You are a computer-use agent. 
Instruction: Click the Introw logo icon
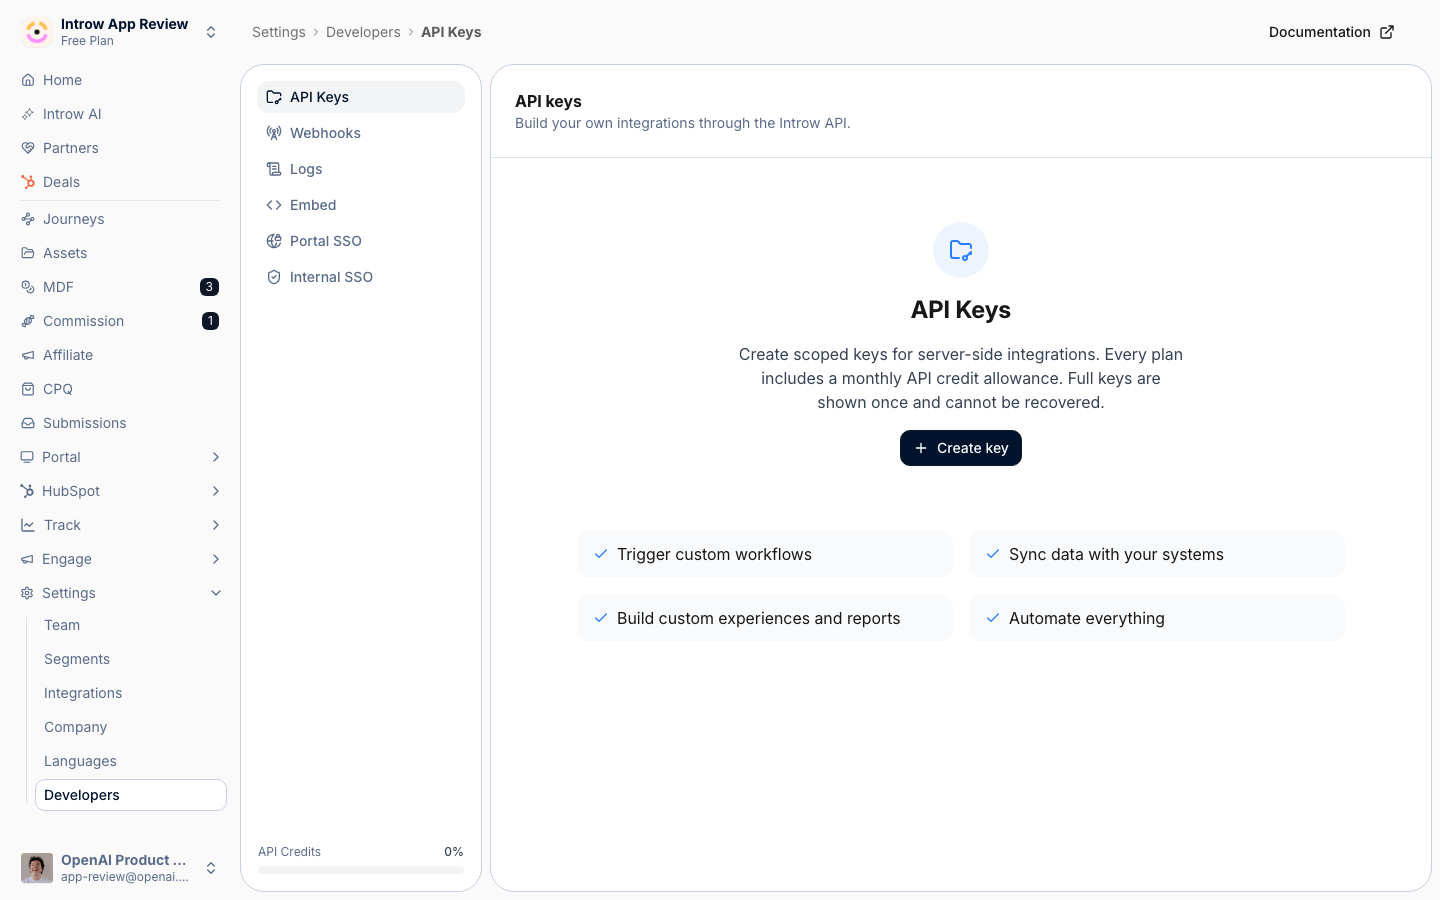click(x=37, y=32)
